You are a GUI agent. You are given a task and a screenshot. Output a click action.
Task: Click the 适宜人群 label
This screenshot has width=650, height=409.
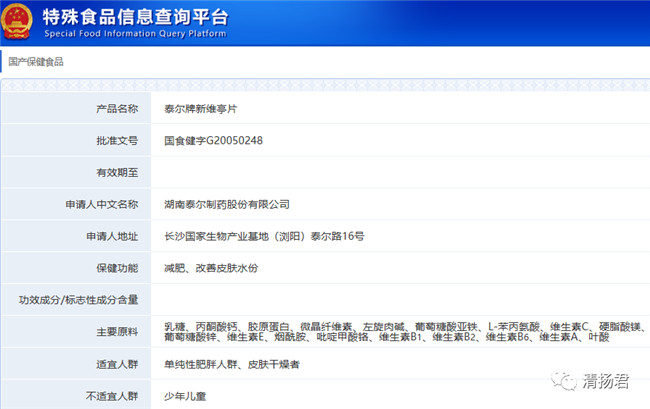117,364
